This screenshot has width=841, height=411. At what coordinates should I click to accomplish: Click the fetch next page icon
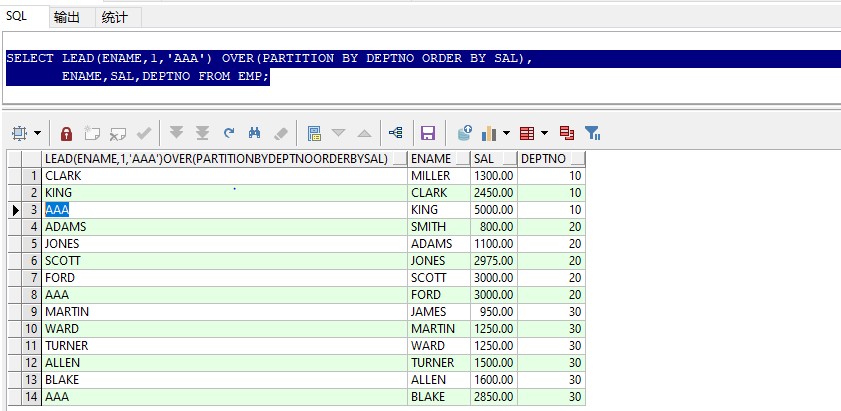click(177, 133)
